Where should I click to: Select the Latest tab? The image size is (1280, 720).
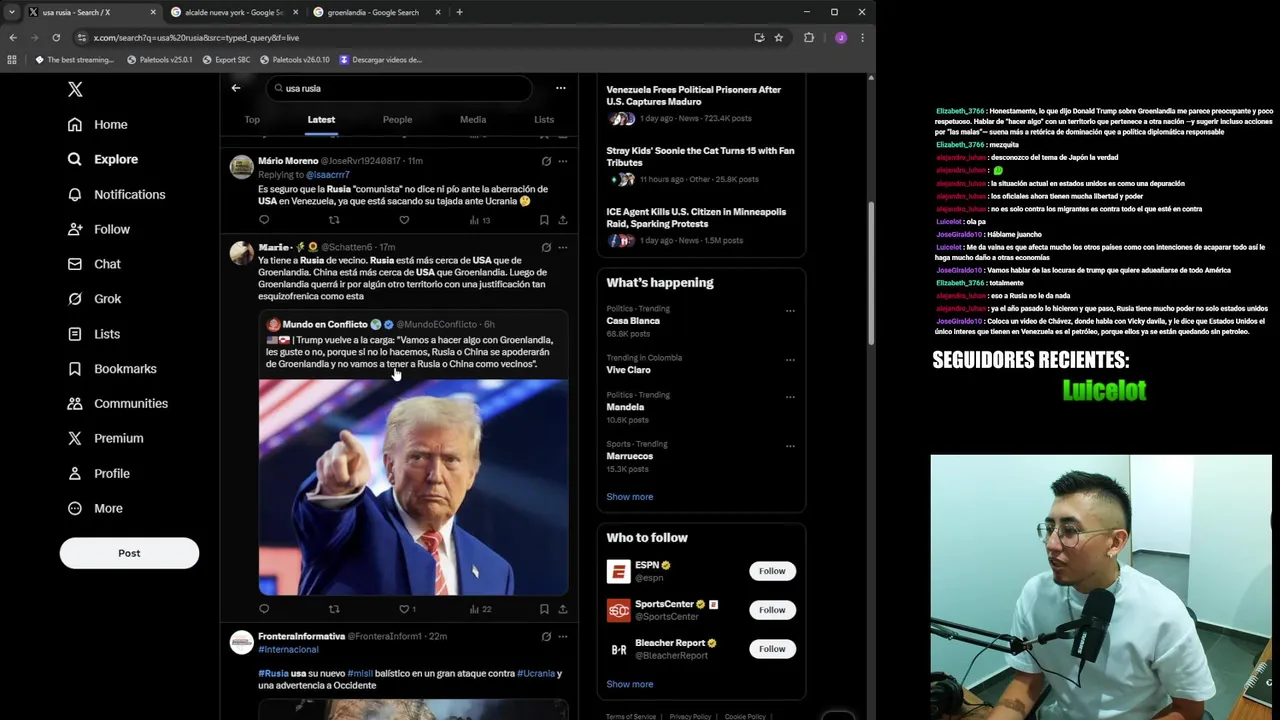coord(321,120)
